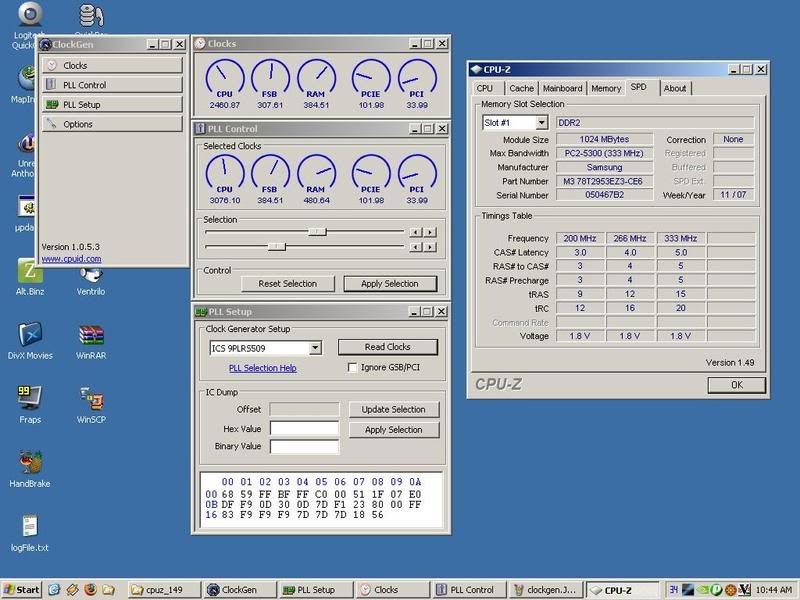Click the right arrow of the upper Selection slider
This screenshot has height=600, width=800.
point(431,232)
